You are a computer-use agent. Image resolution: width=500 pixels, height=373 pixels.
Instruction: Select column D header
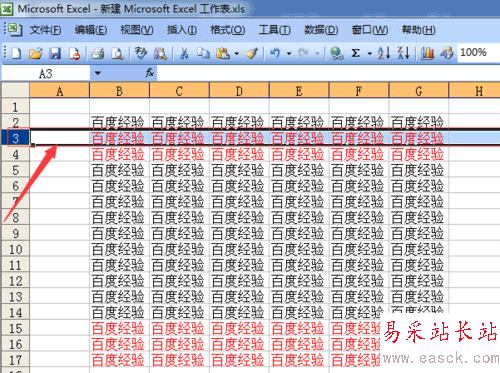[239, 91]
